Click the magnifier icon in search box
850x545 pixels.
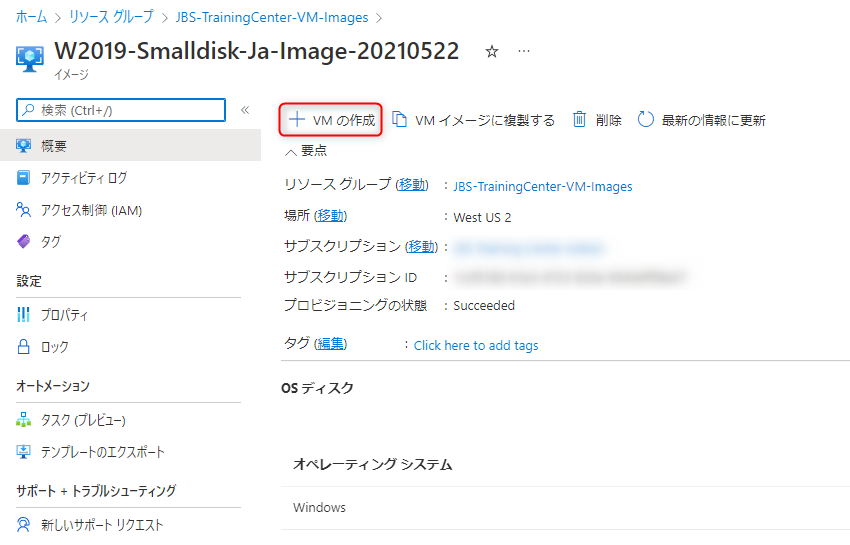tap(28, 110)
